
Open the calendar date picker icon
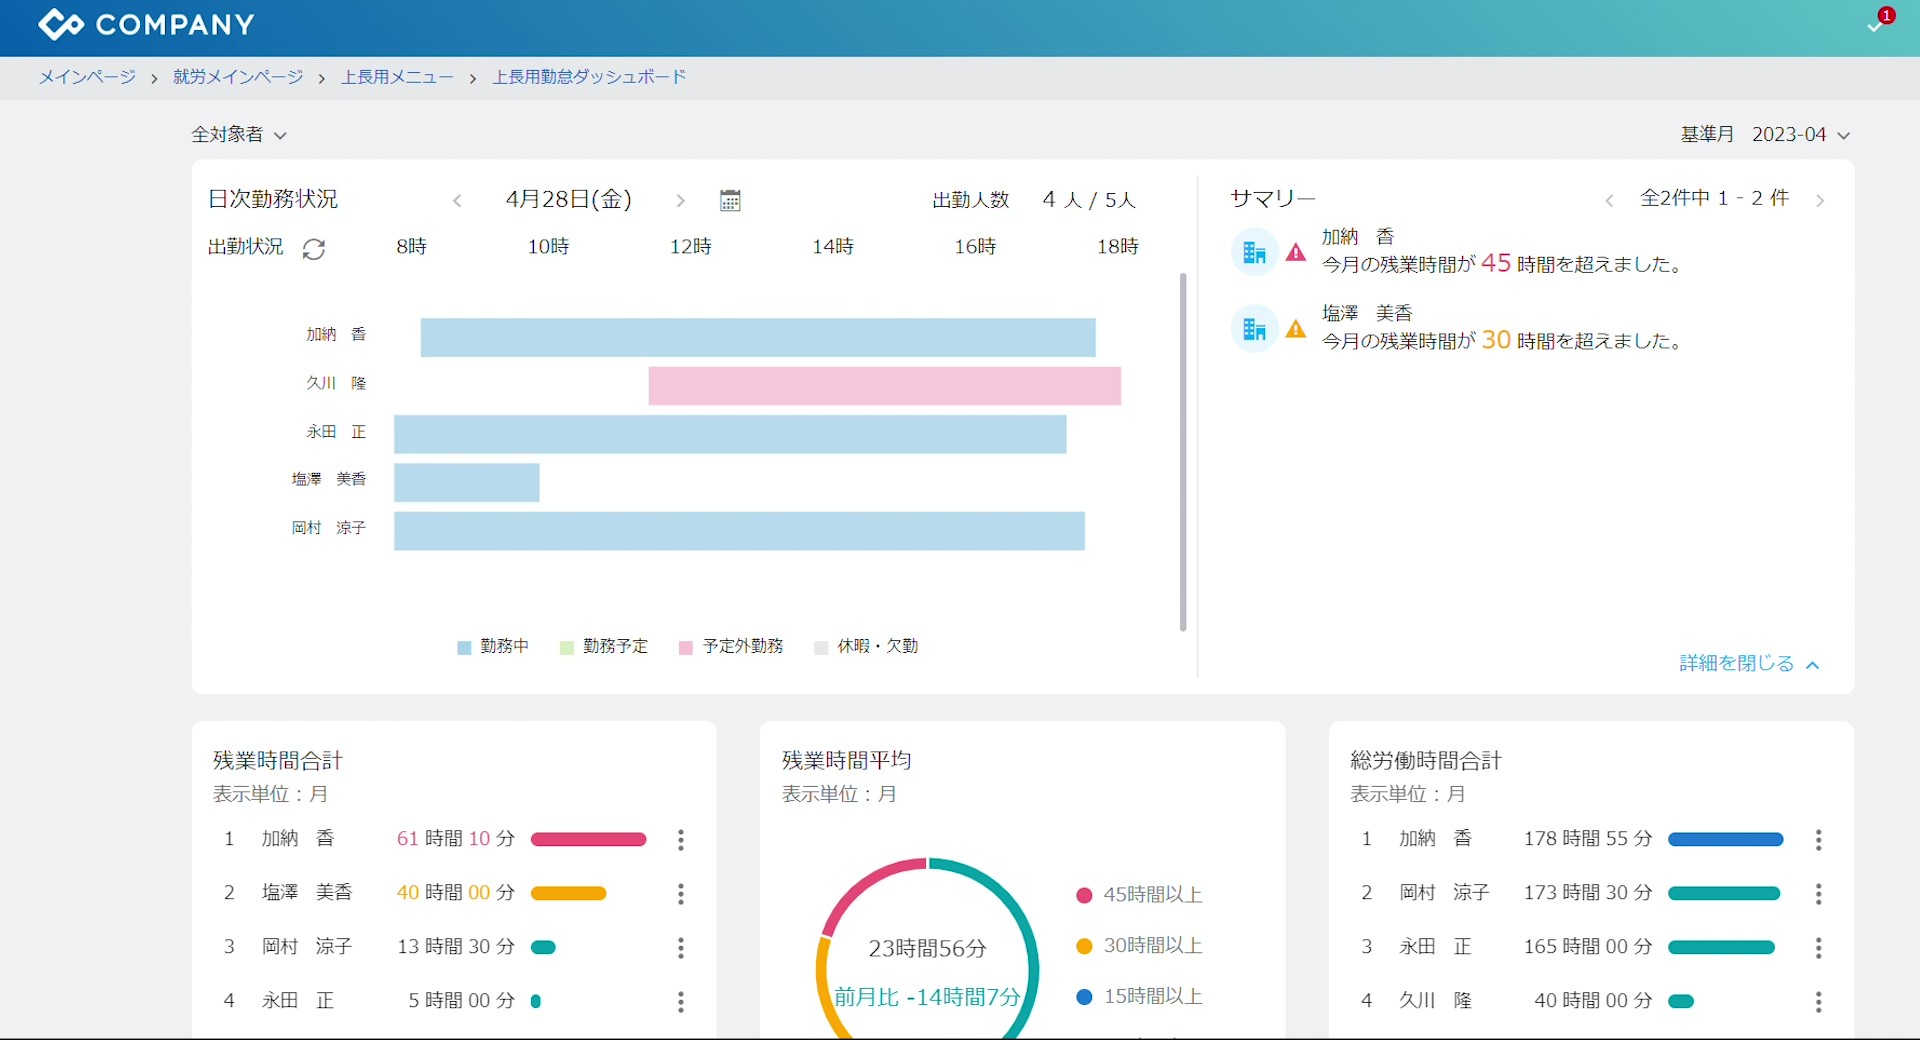[x=730, y=200]
